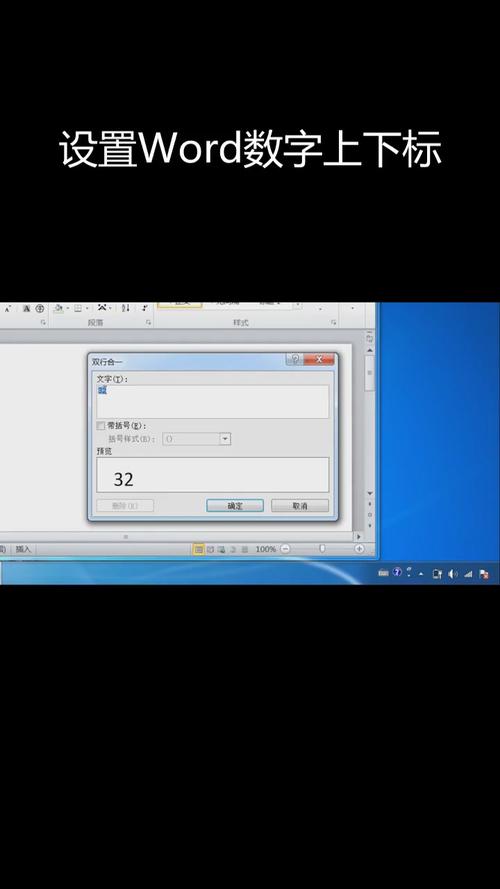Click the keyboard icon in system tray
This screenshot has height=889, width=500.
(383, 573)
